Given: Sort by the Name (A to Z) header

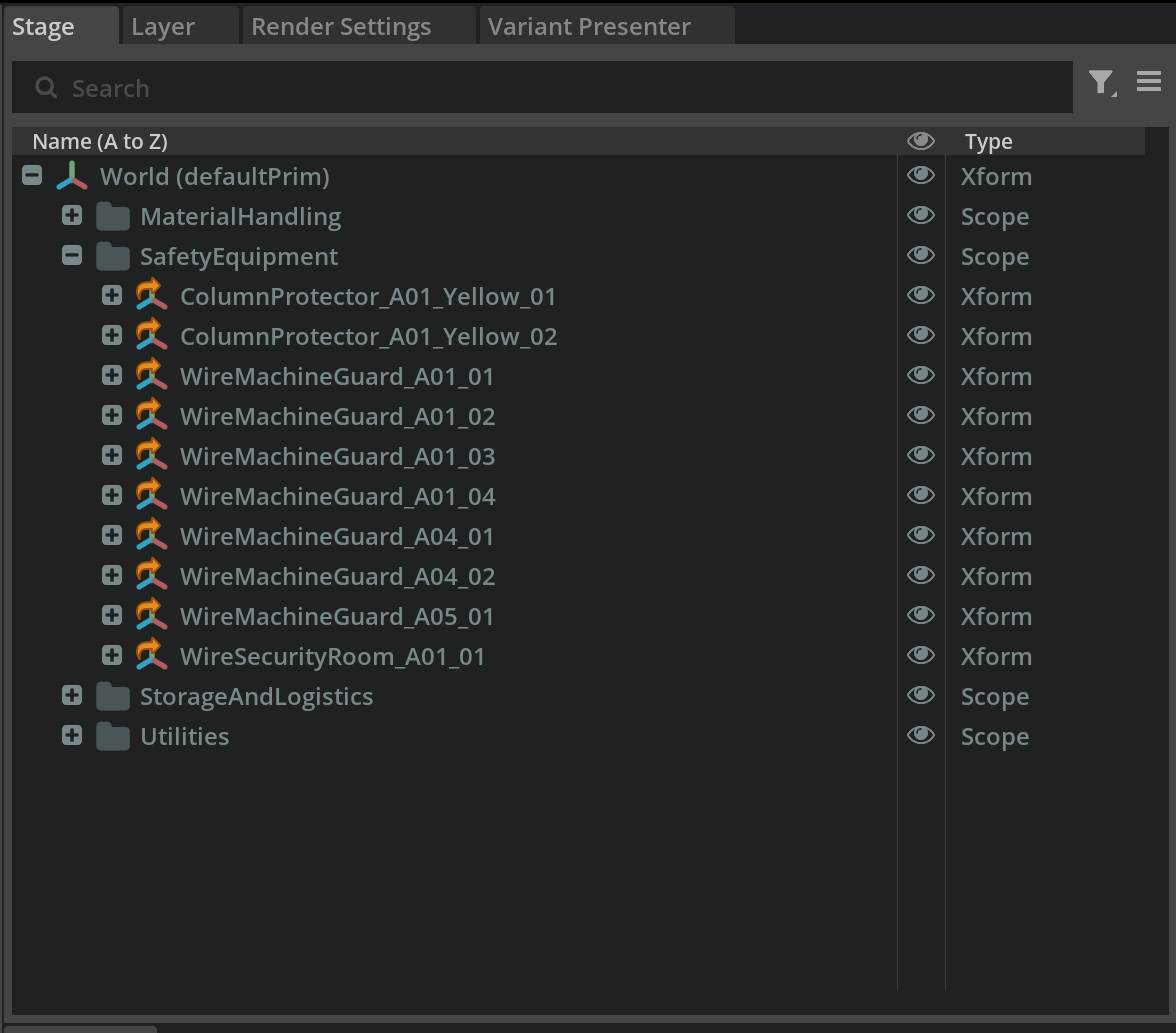Looking at the screenshot, I should pos(100,142).
